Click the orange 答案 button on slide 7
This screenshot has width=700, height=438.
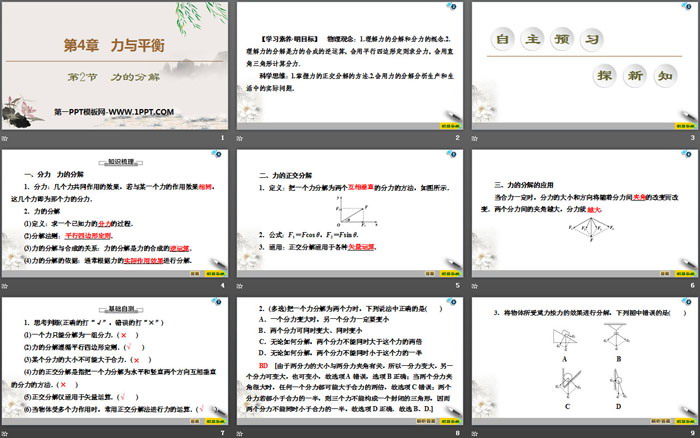pos(195,421)
